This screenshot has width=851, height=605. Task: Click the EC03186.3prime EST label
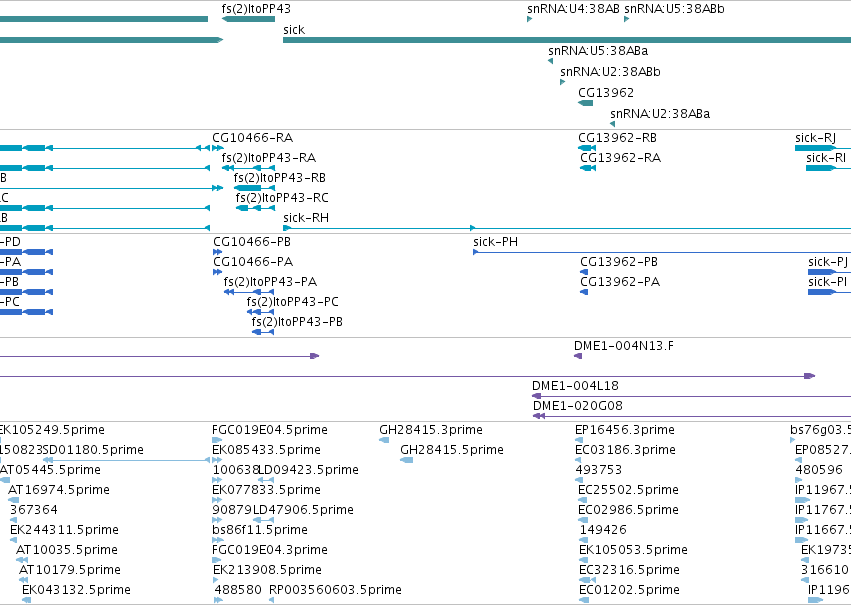click(625, 450)
